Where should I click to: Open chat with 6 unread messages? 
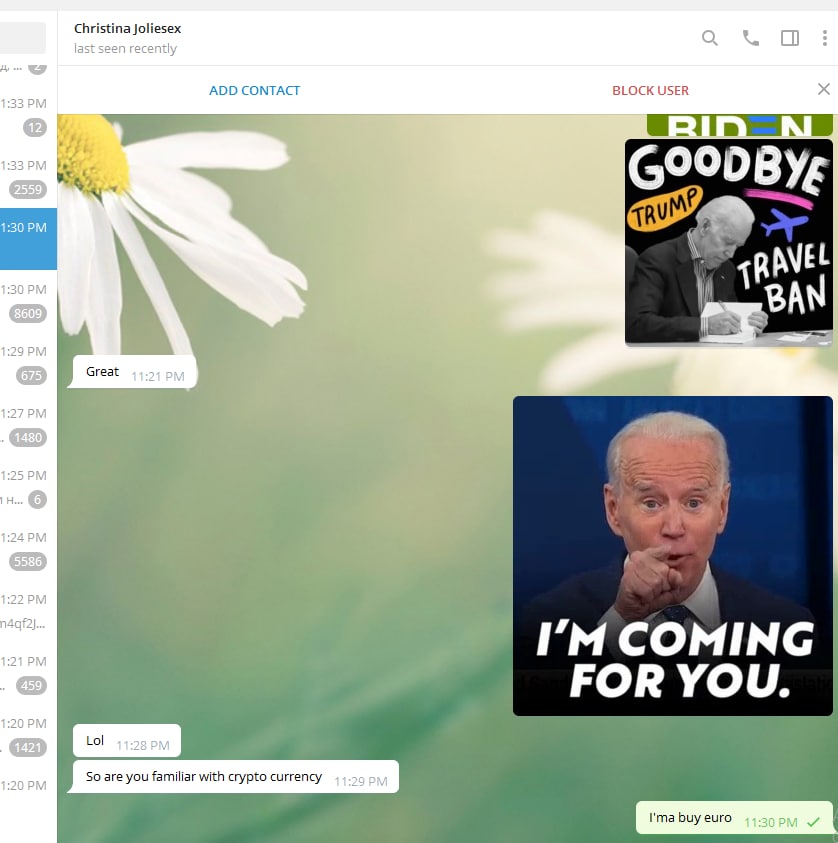click(28, 487)
